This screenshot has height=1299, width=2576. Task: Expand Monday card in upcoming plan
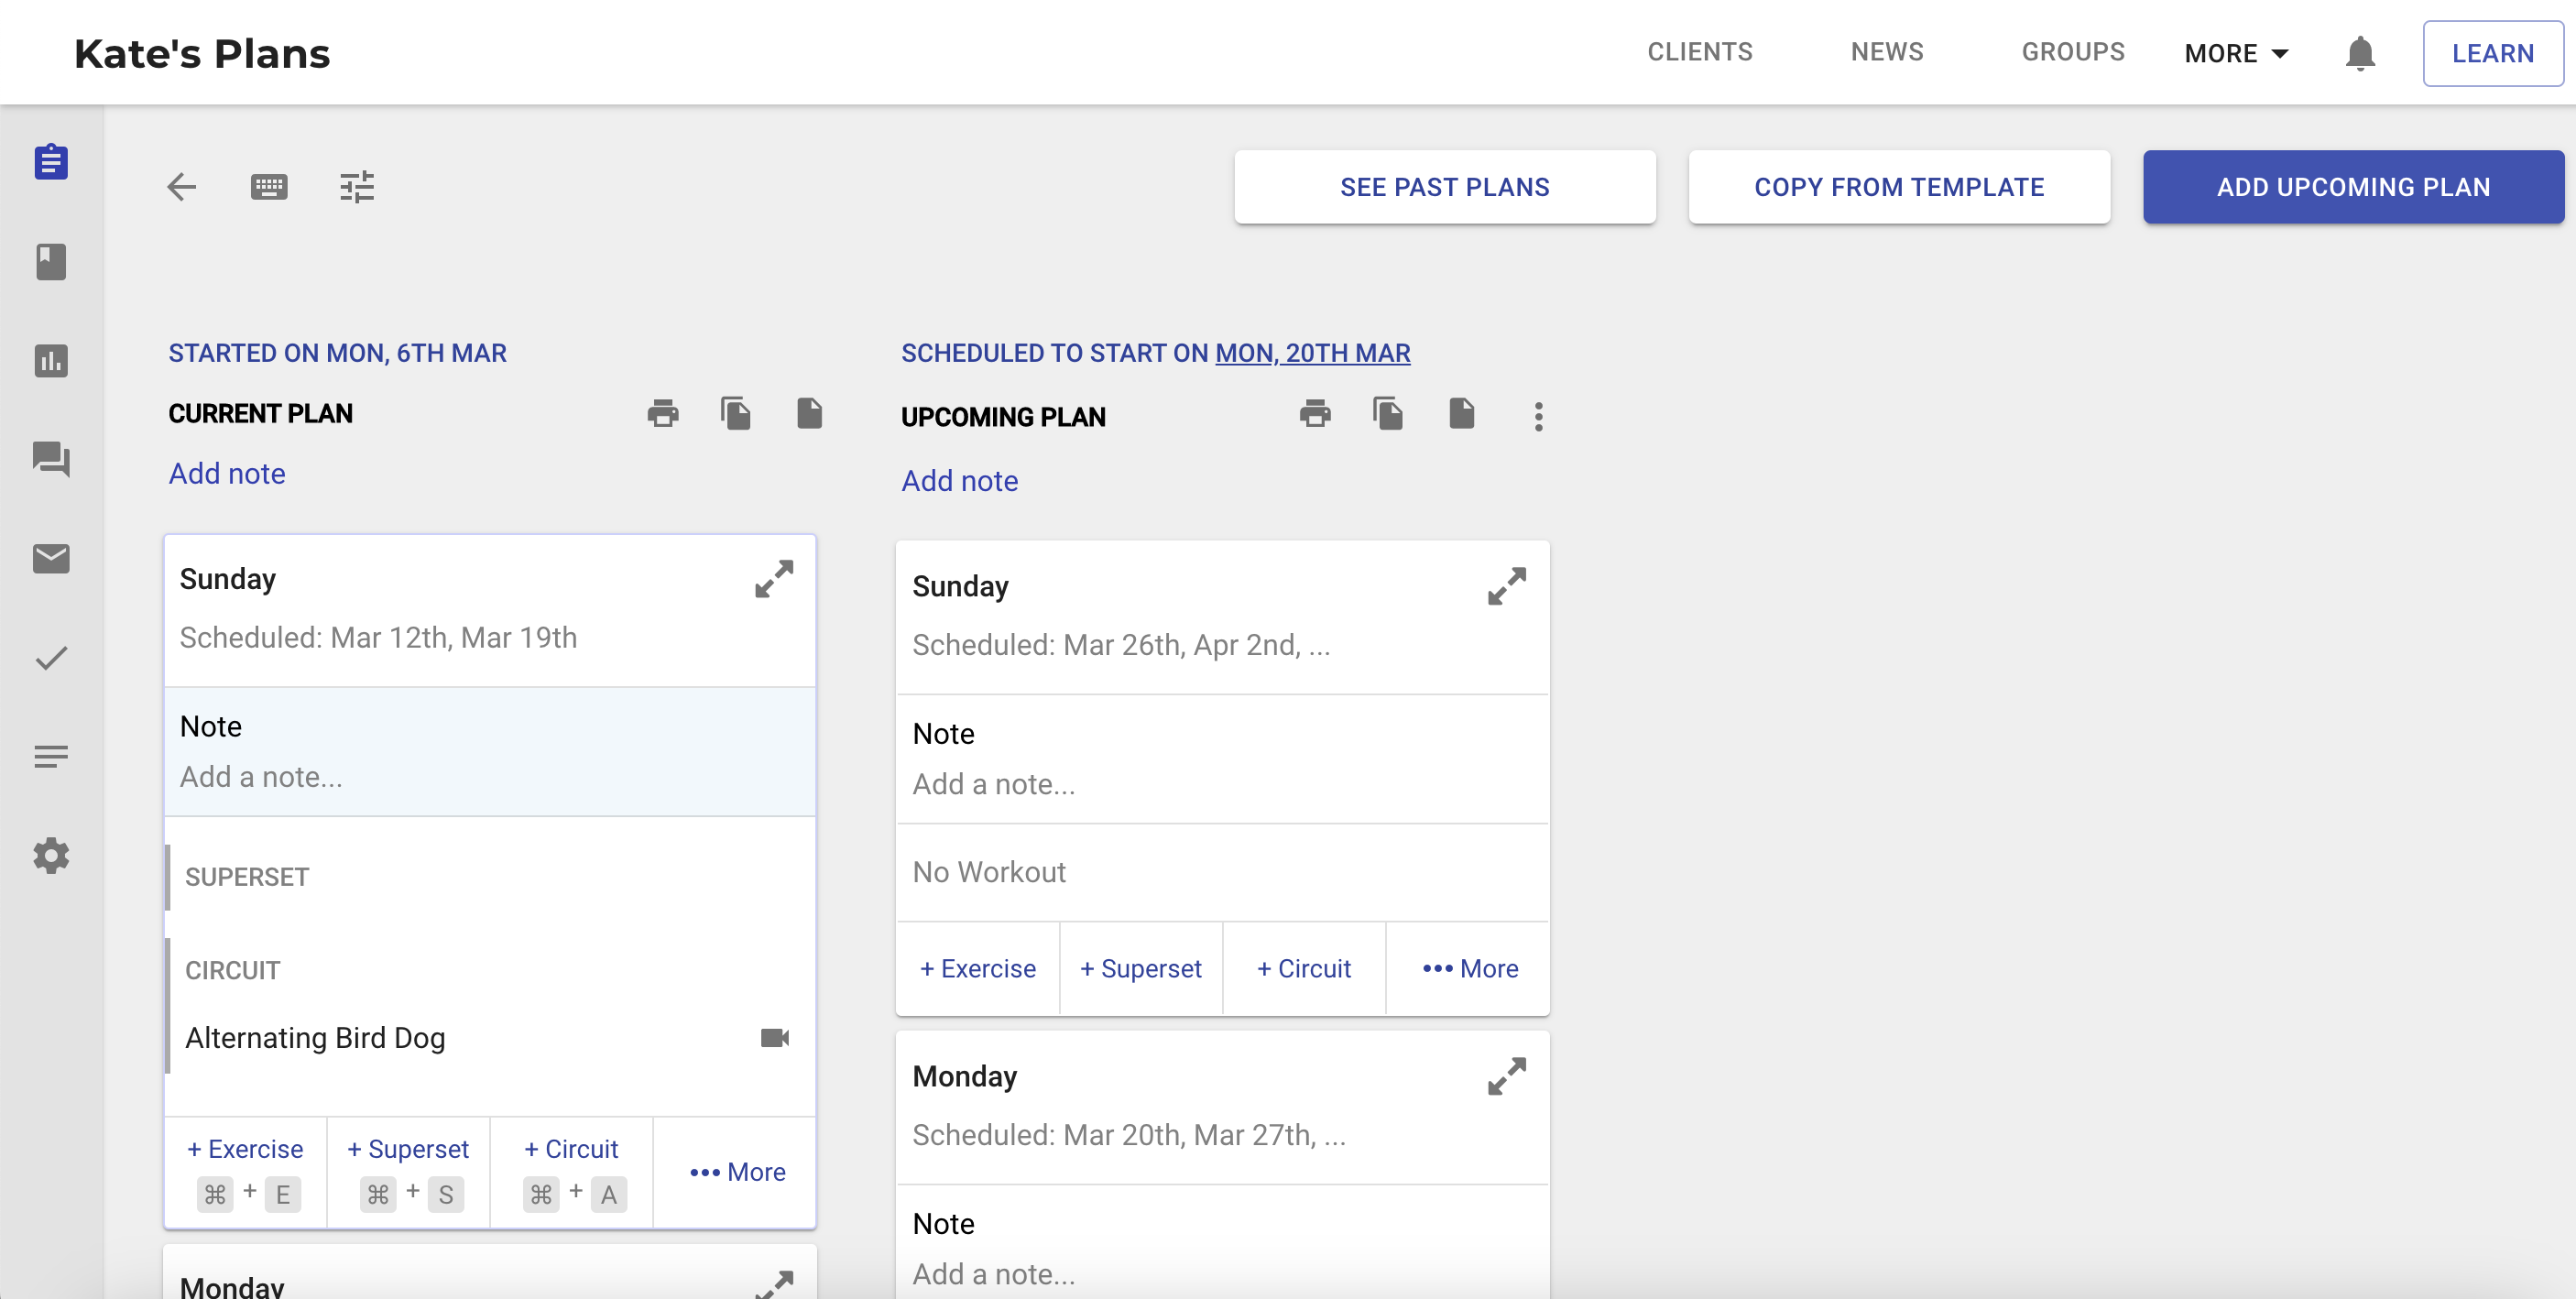pyautogui.click(x=1506, y=1076)
